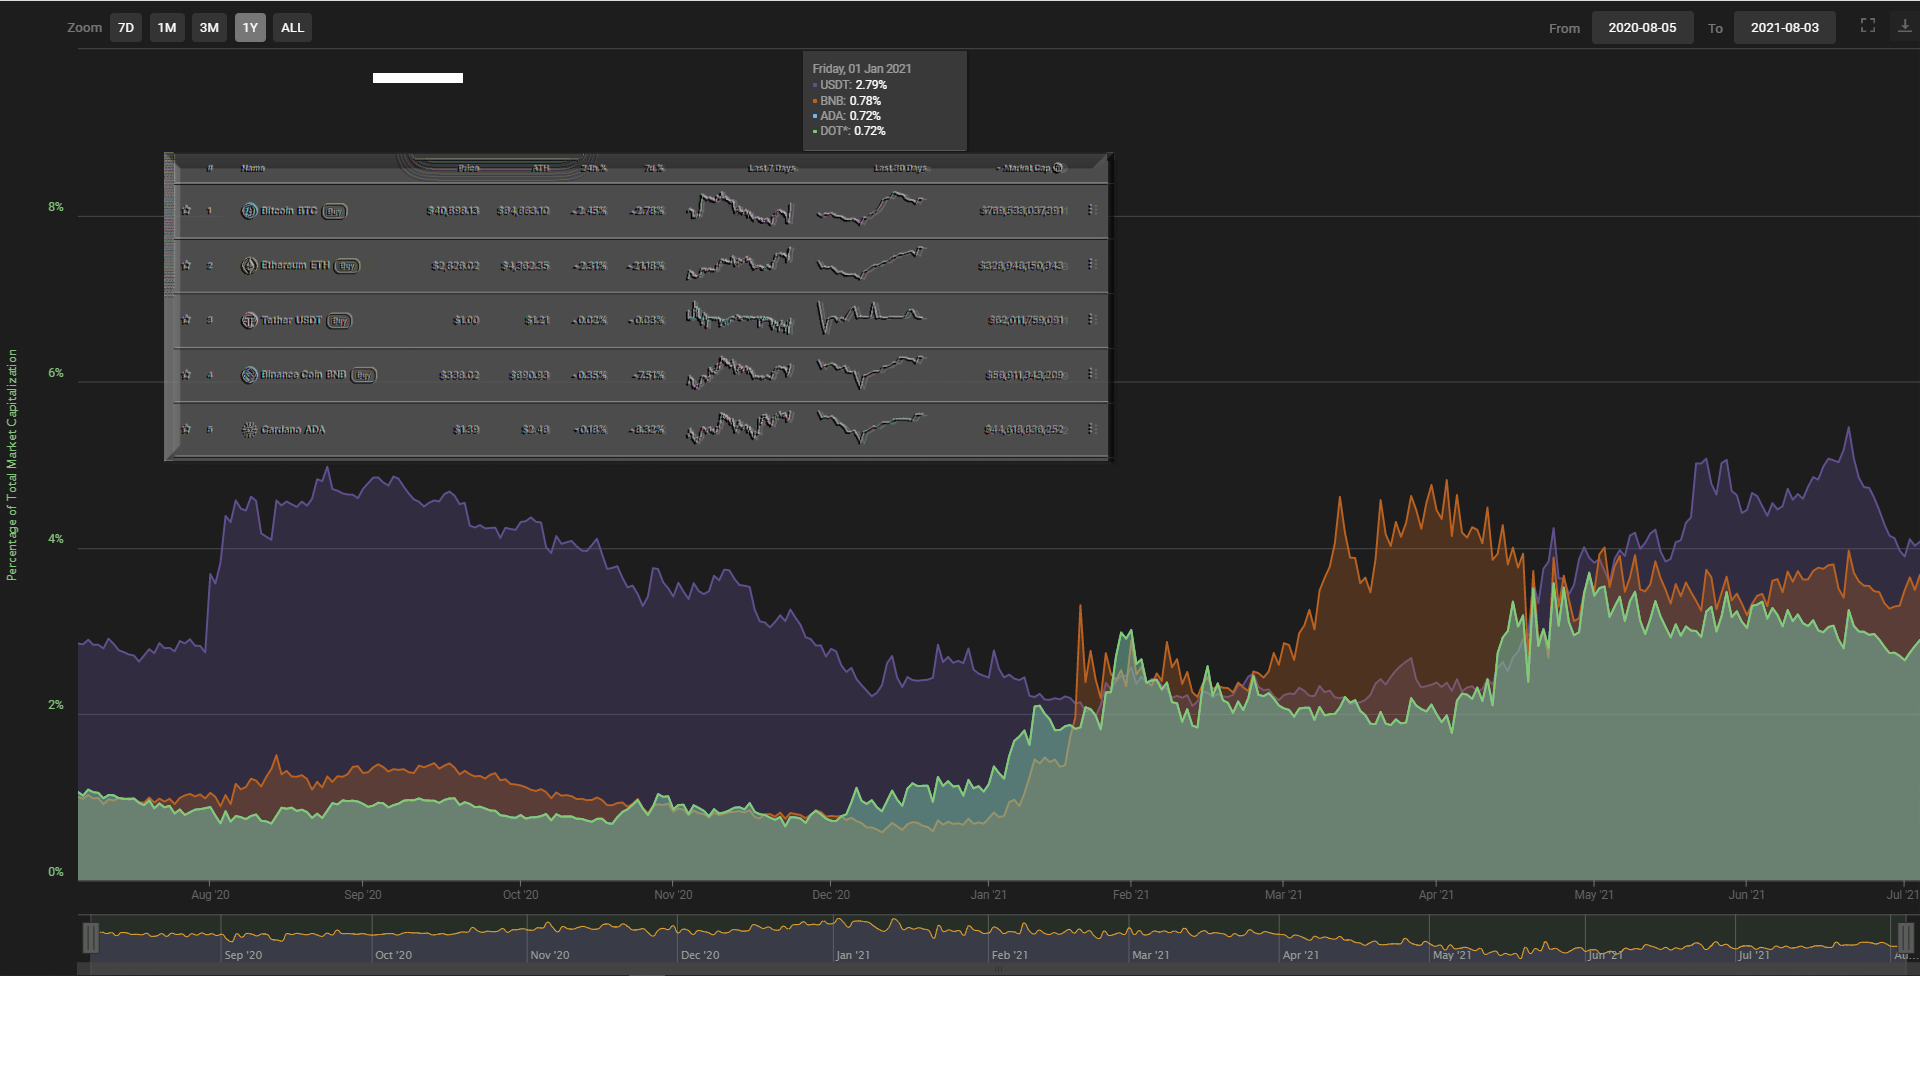
Task: Select the 1M zoom range
Action: coord(167,28)
